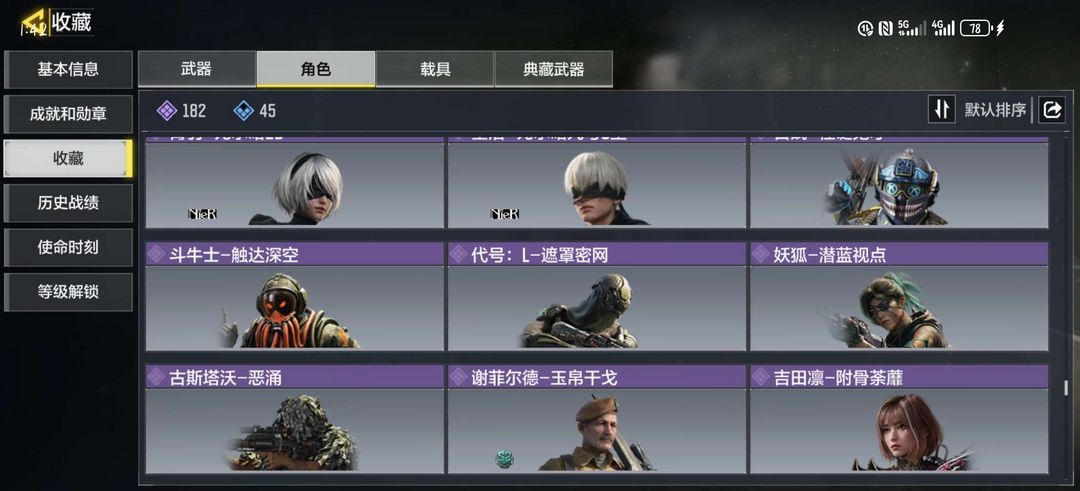Click the NFC status icon
The image size is (1080, 491).
point(886,28)
